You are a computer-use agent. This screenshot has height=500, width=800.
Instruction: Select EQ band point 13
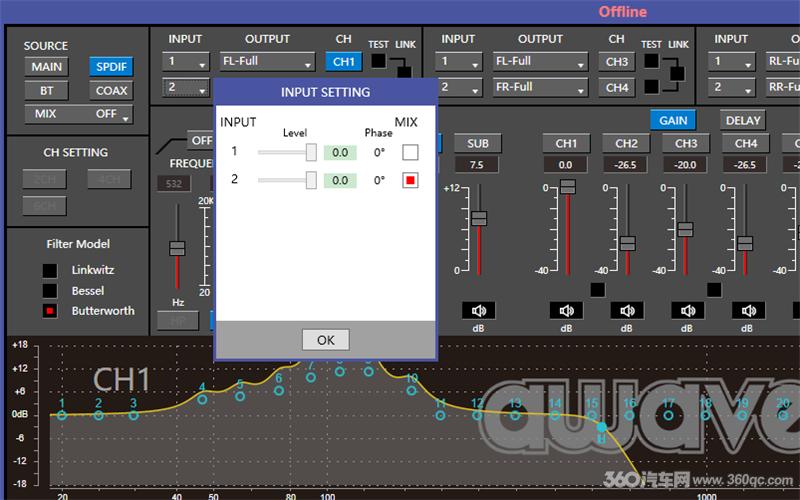515,415
